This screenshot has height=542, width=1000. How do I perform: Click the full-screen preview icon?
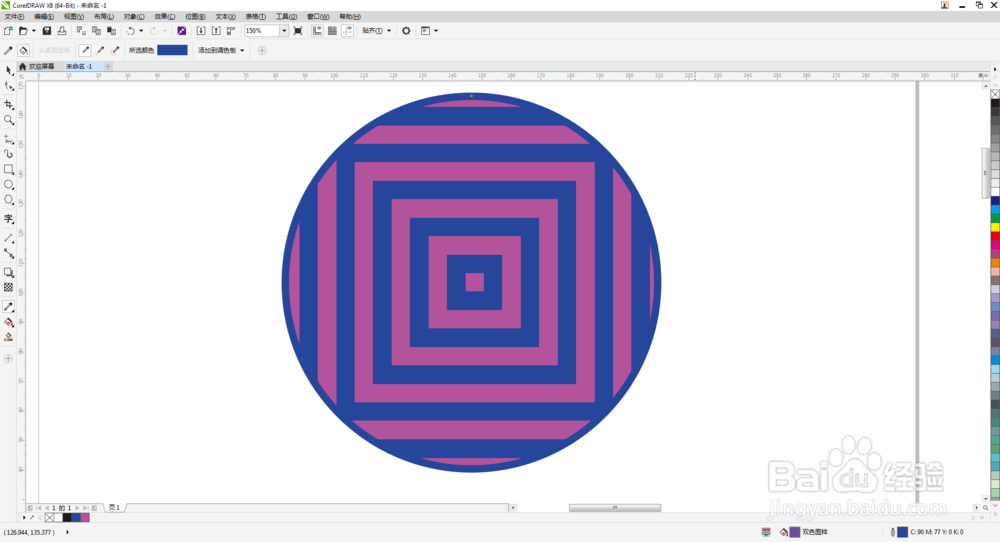click(298, 31)
